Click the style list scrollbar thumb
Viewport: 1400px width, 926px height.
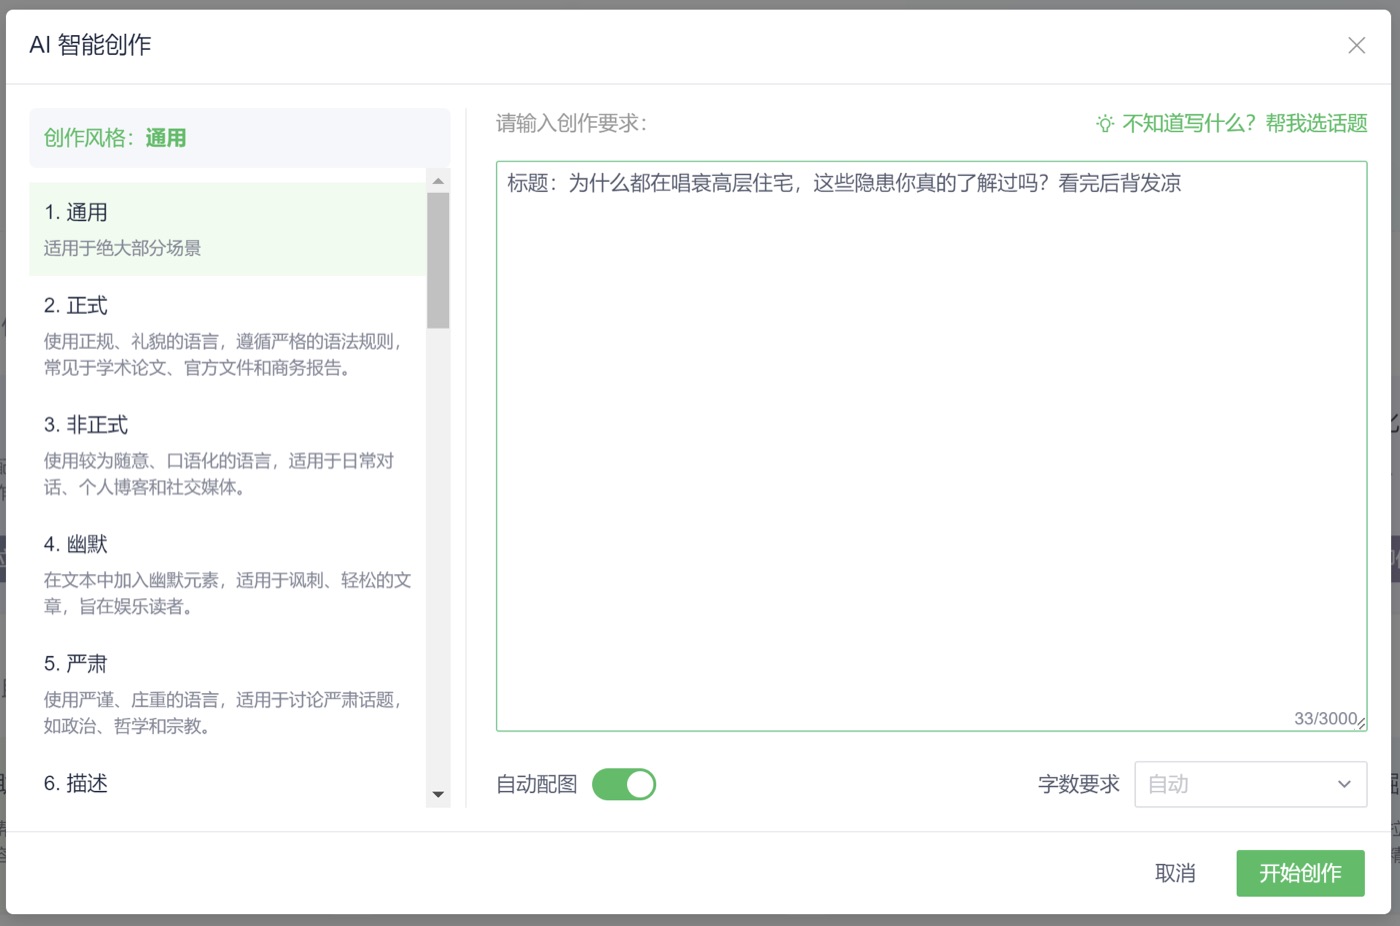(438, 260)
